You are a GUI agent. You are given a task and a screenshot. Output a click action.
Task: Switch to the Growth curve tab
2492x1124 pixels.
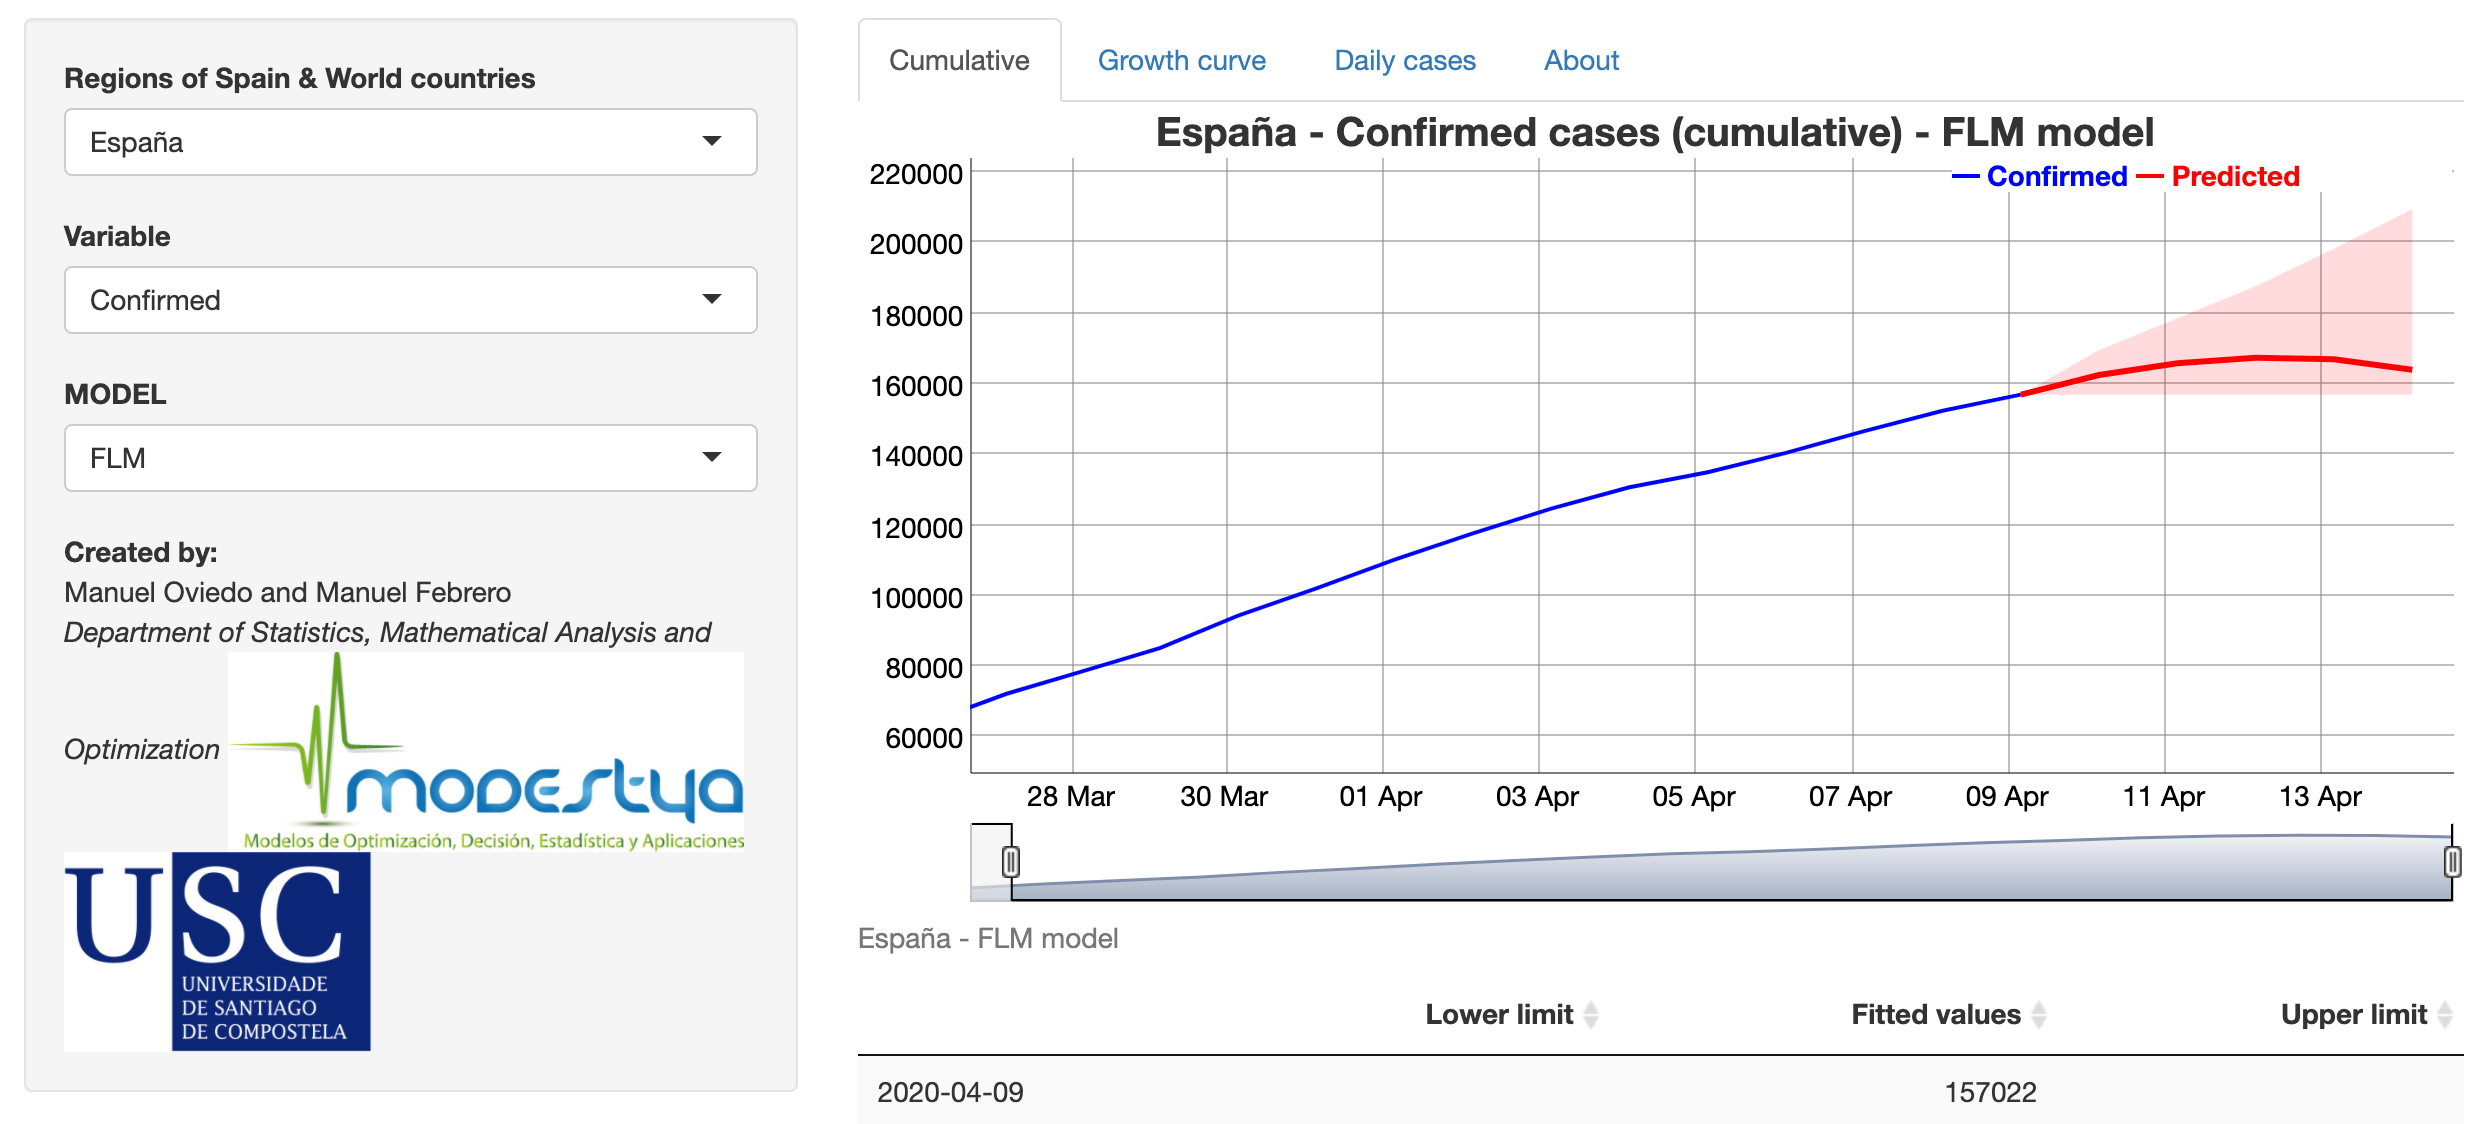pyautogui.click(x=1181, y=61)
